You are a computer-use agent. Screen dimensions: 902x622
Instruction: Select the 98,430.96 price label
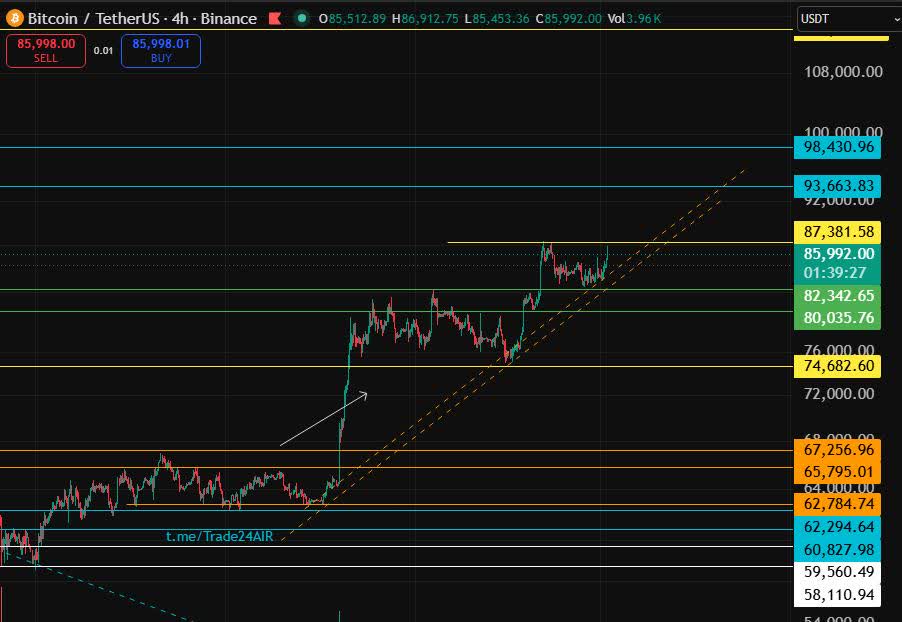837,147
